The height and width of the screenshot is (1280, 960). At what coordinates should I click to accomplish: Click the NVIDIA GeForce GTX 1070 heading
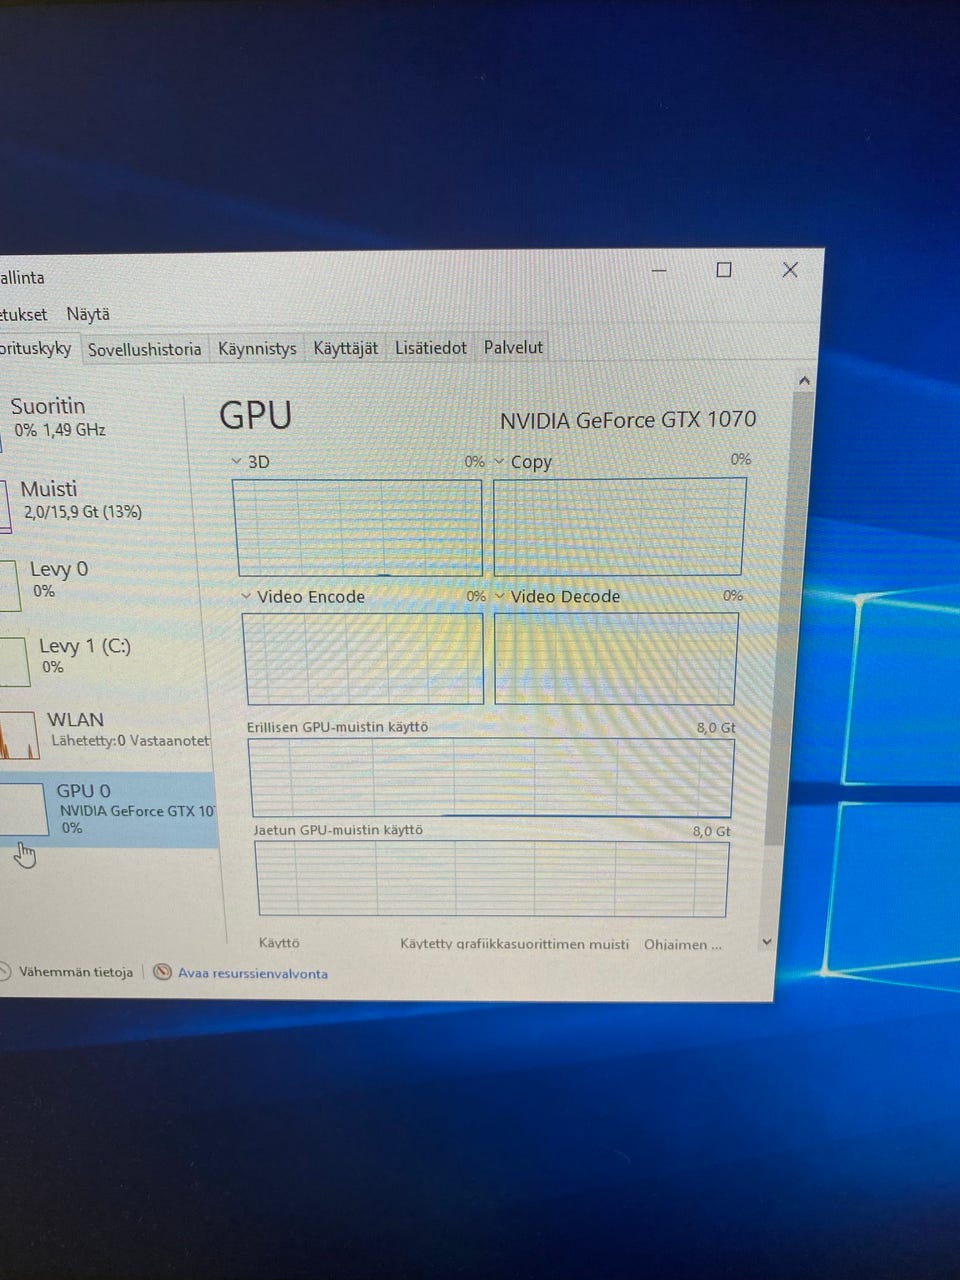(x=628, y=419)
